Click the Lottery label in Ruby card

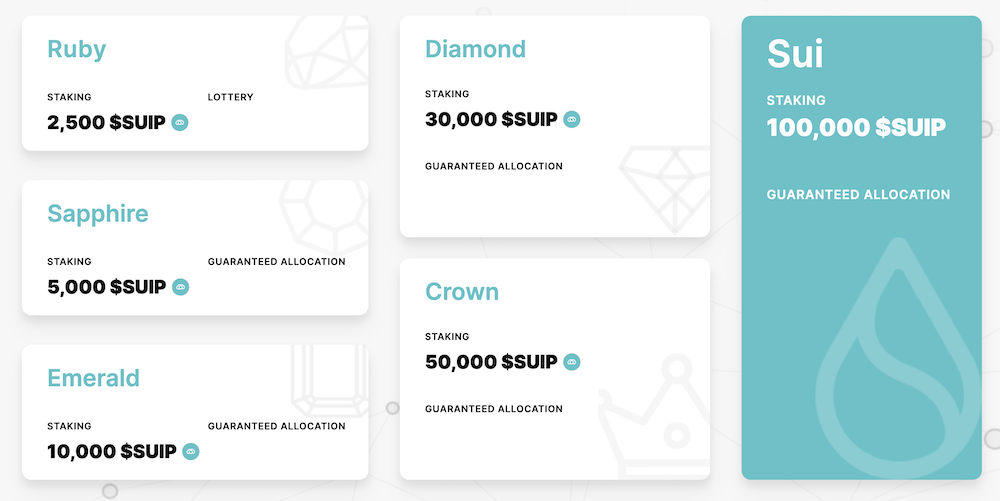pyautogui.click(x=230, y=97)
